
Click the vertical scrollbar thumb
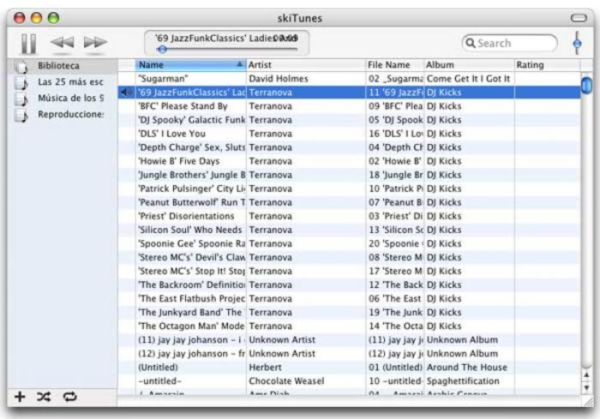[x=586, y=85]
